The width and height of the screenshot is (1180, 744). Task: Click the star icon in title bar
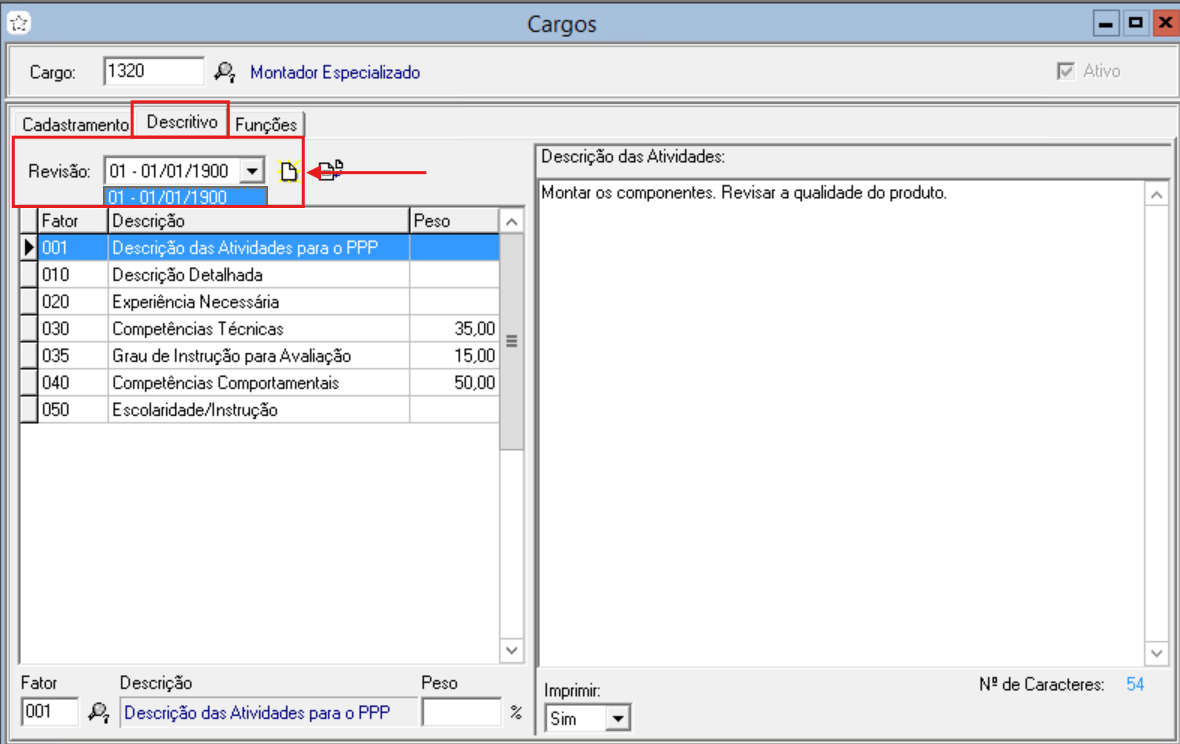(x=17, y=24)
